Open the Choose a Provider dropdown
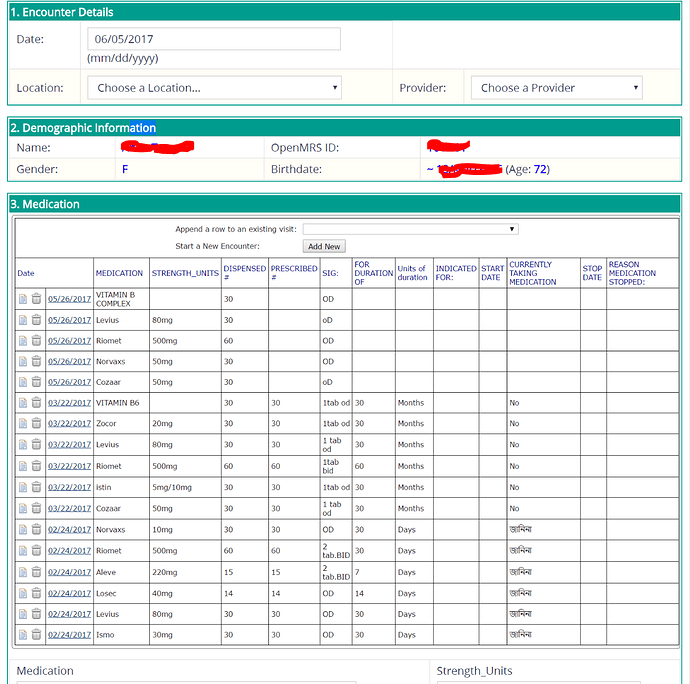This screenshot has width=690, height=684. pos(557,88)
